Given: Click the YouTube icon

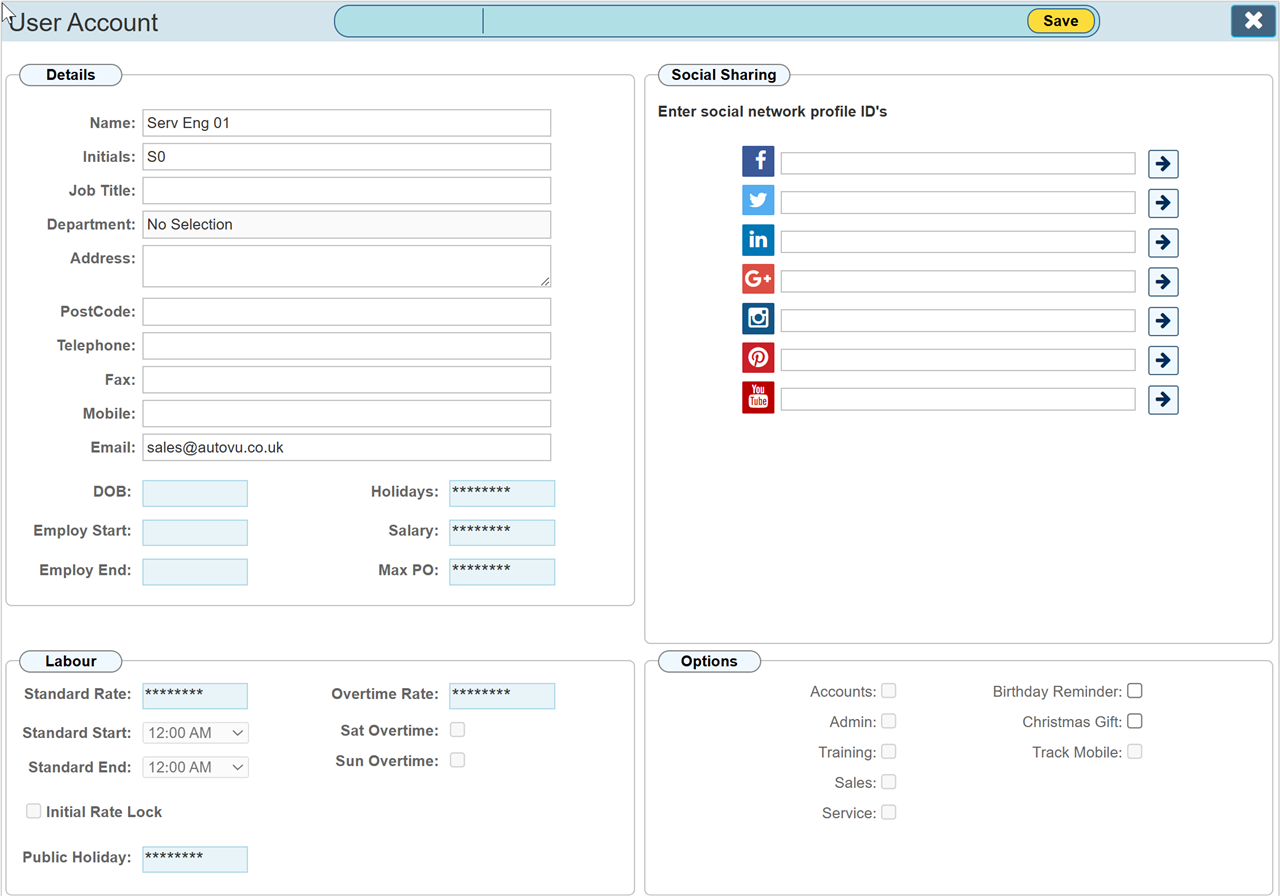Looking at the screenshot, I should coord(758,398).
